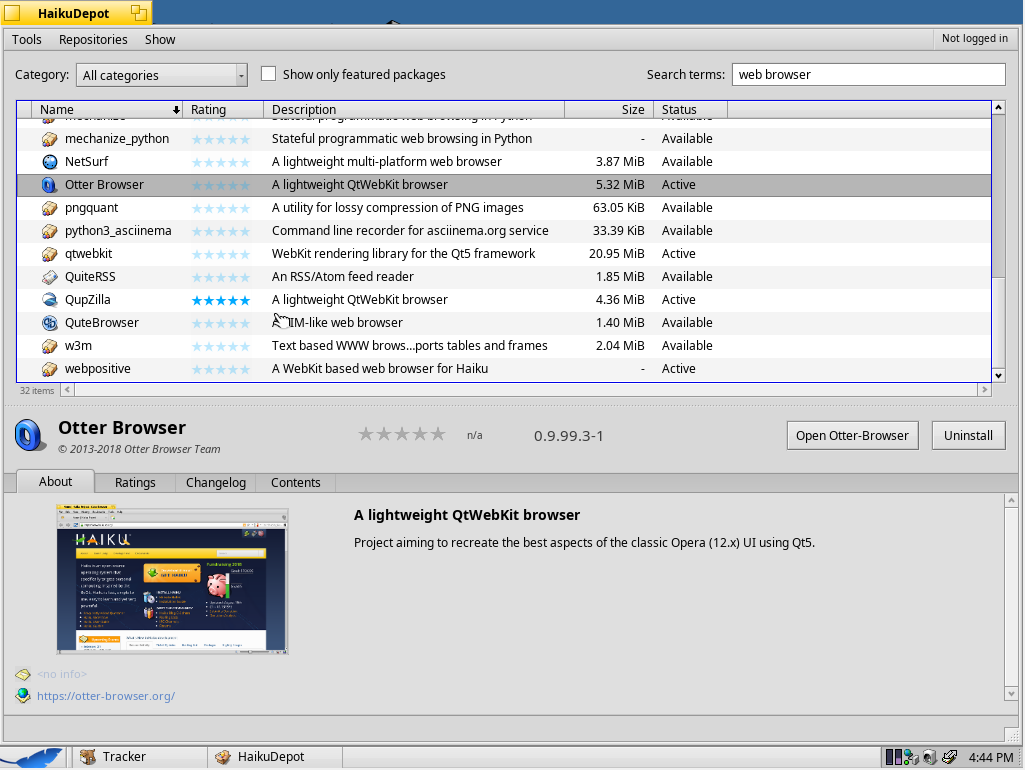Click the NetSurf globe icon

pyautogui.click(x=50, y=162)
